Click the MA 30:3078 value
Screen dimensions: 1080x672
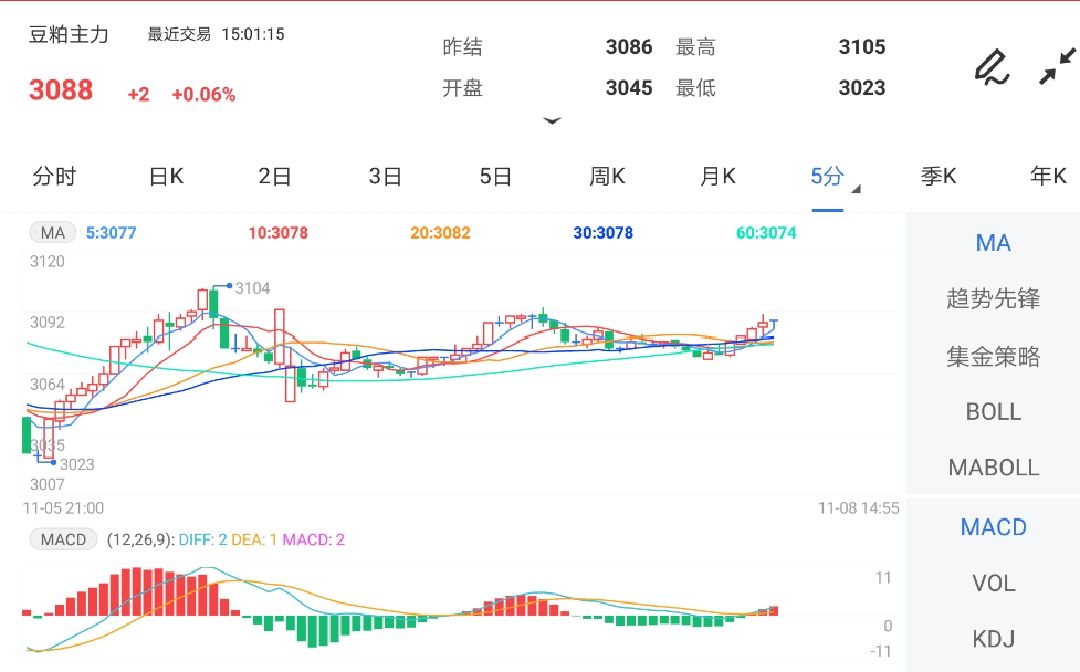click(603, 233)
